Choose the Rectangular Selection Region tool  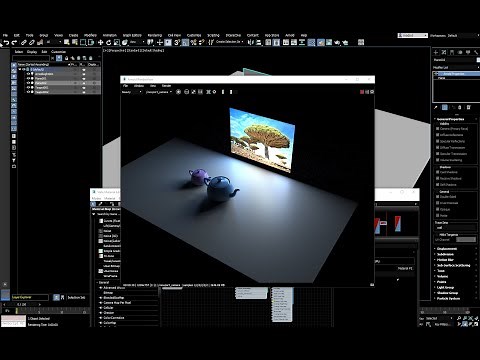[83, 42]
